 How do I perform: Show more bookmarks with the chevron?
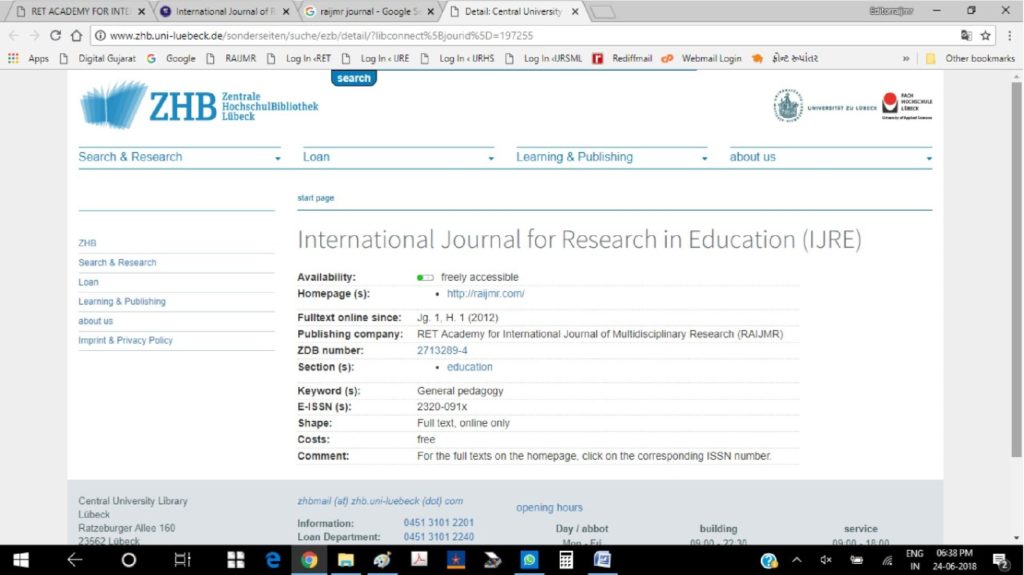(906, 58)
